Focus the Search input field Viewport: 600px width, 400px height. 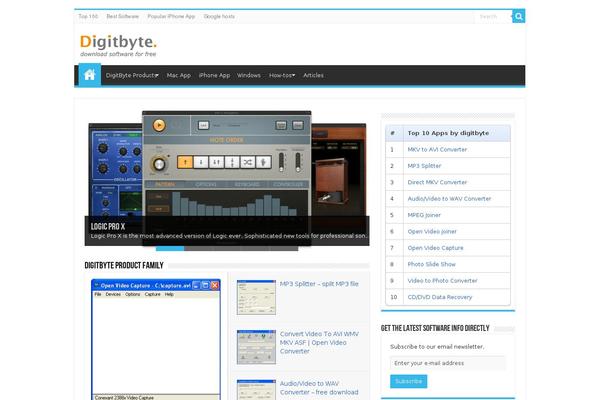pos(493,16)
